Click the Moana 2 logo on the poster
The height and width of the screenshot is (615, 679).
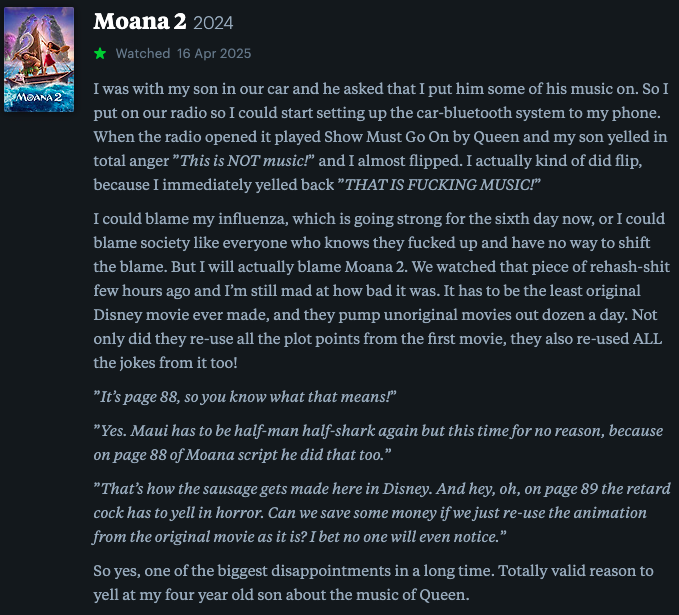tap(39, 97)
